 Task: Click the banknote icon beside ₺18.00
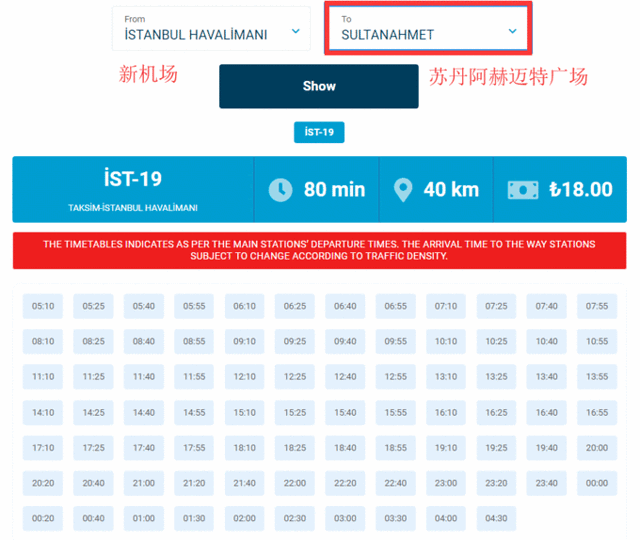pyautogui.click(x=523, y=189)
